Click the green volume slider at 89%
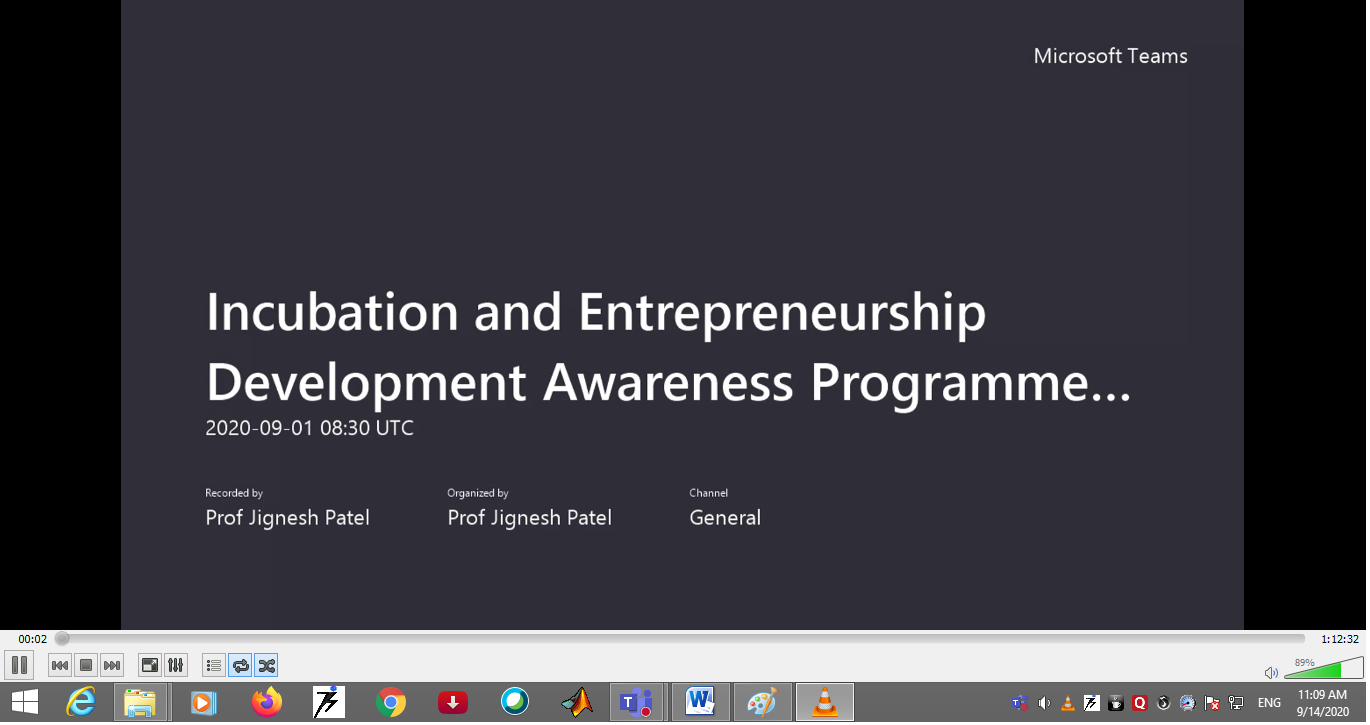 (x=1322, y=669)
